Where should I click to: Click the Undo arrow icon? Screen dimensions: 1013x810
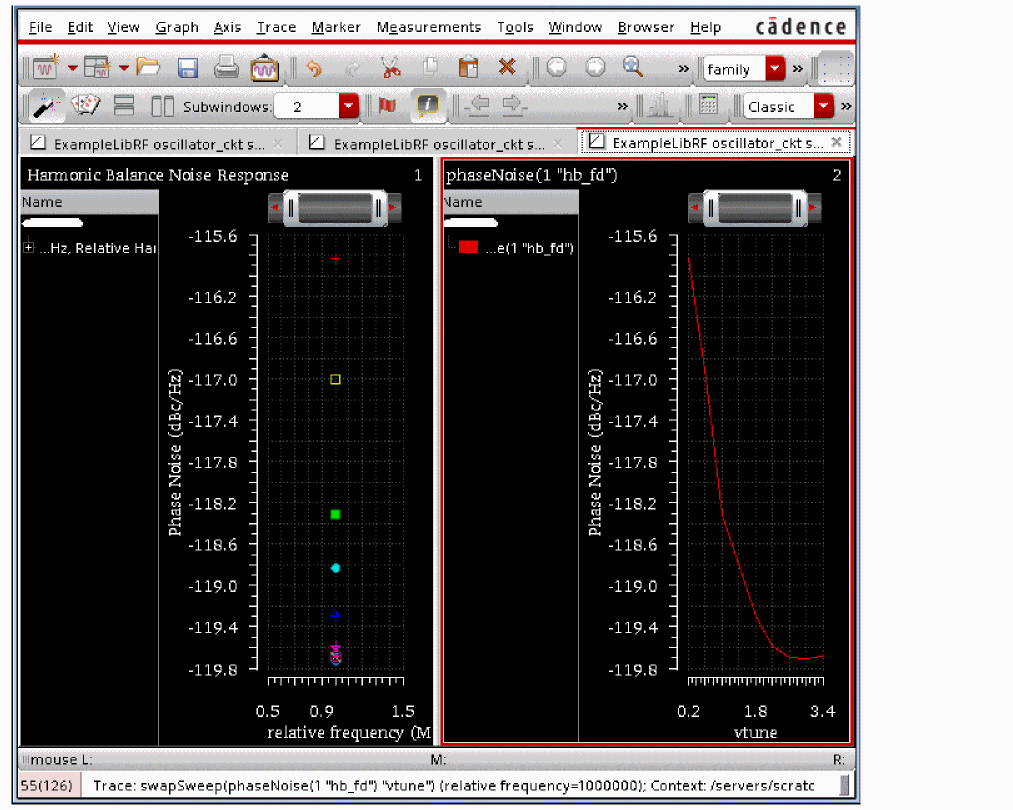coord(314,68)
